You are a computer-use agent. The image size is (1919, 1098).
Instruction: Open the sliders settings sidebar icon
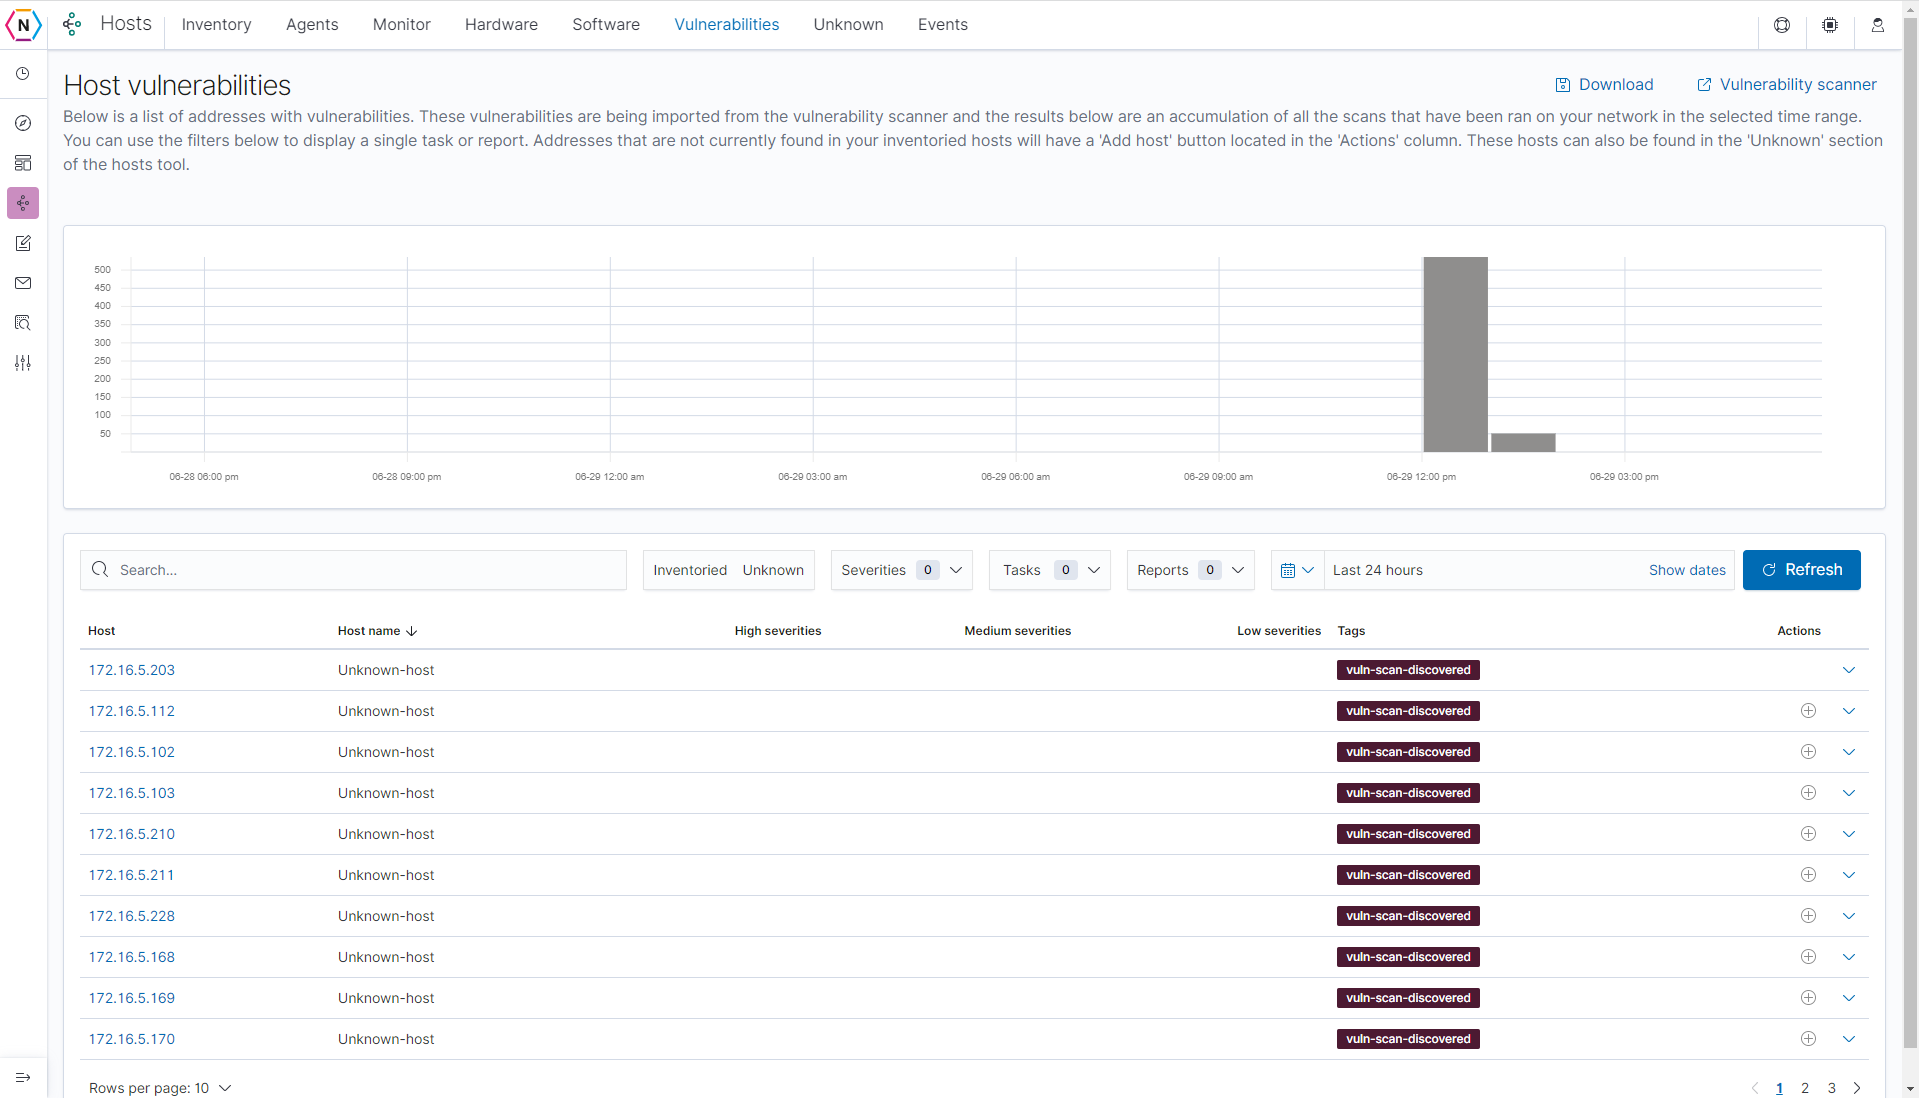(x=23, y=363)
